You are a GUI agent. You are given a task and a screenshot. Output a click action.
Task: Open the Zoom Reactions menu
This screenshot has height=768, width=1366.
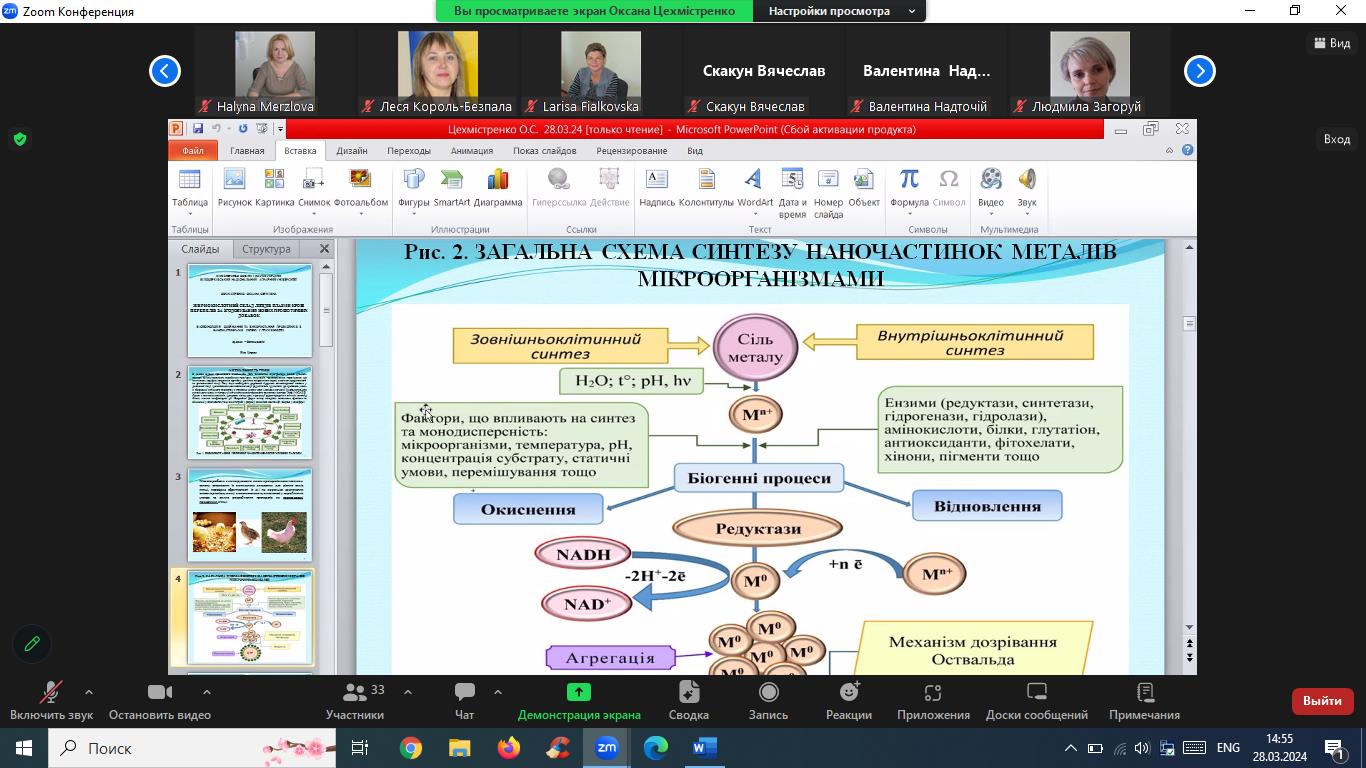point(849,700)
